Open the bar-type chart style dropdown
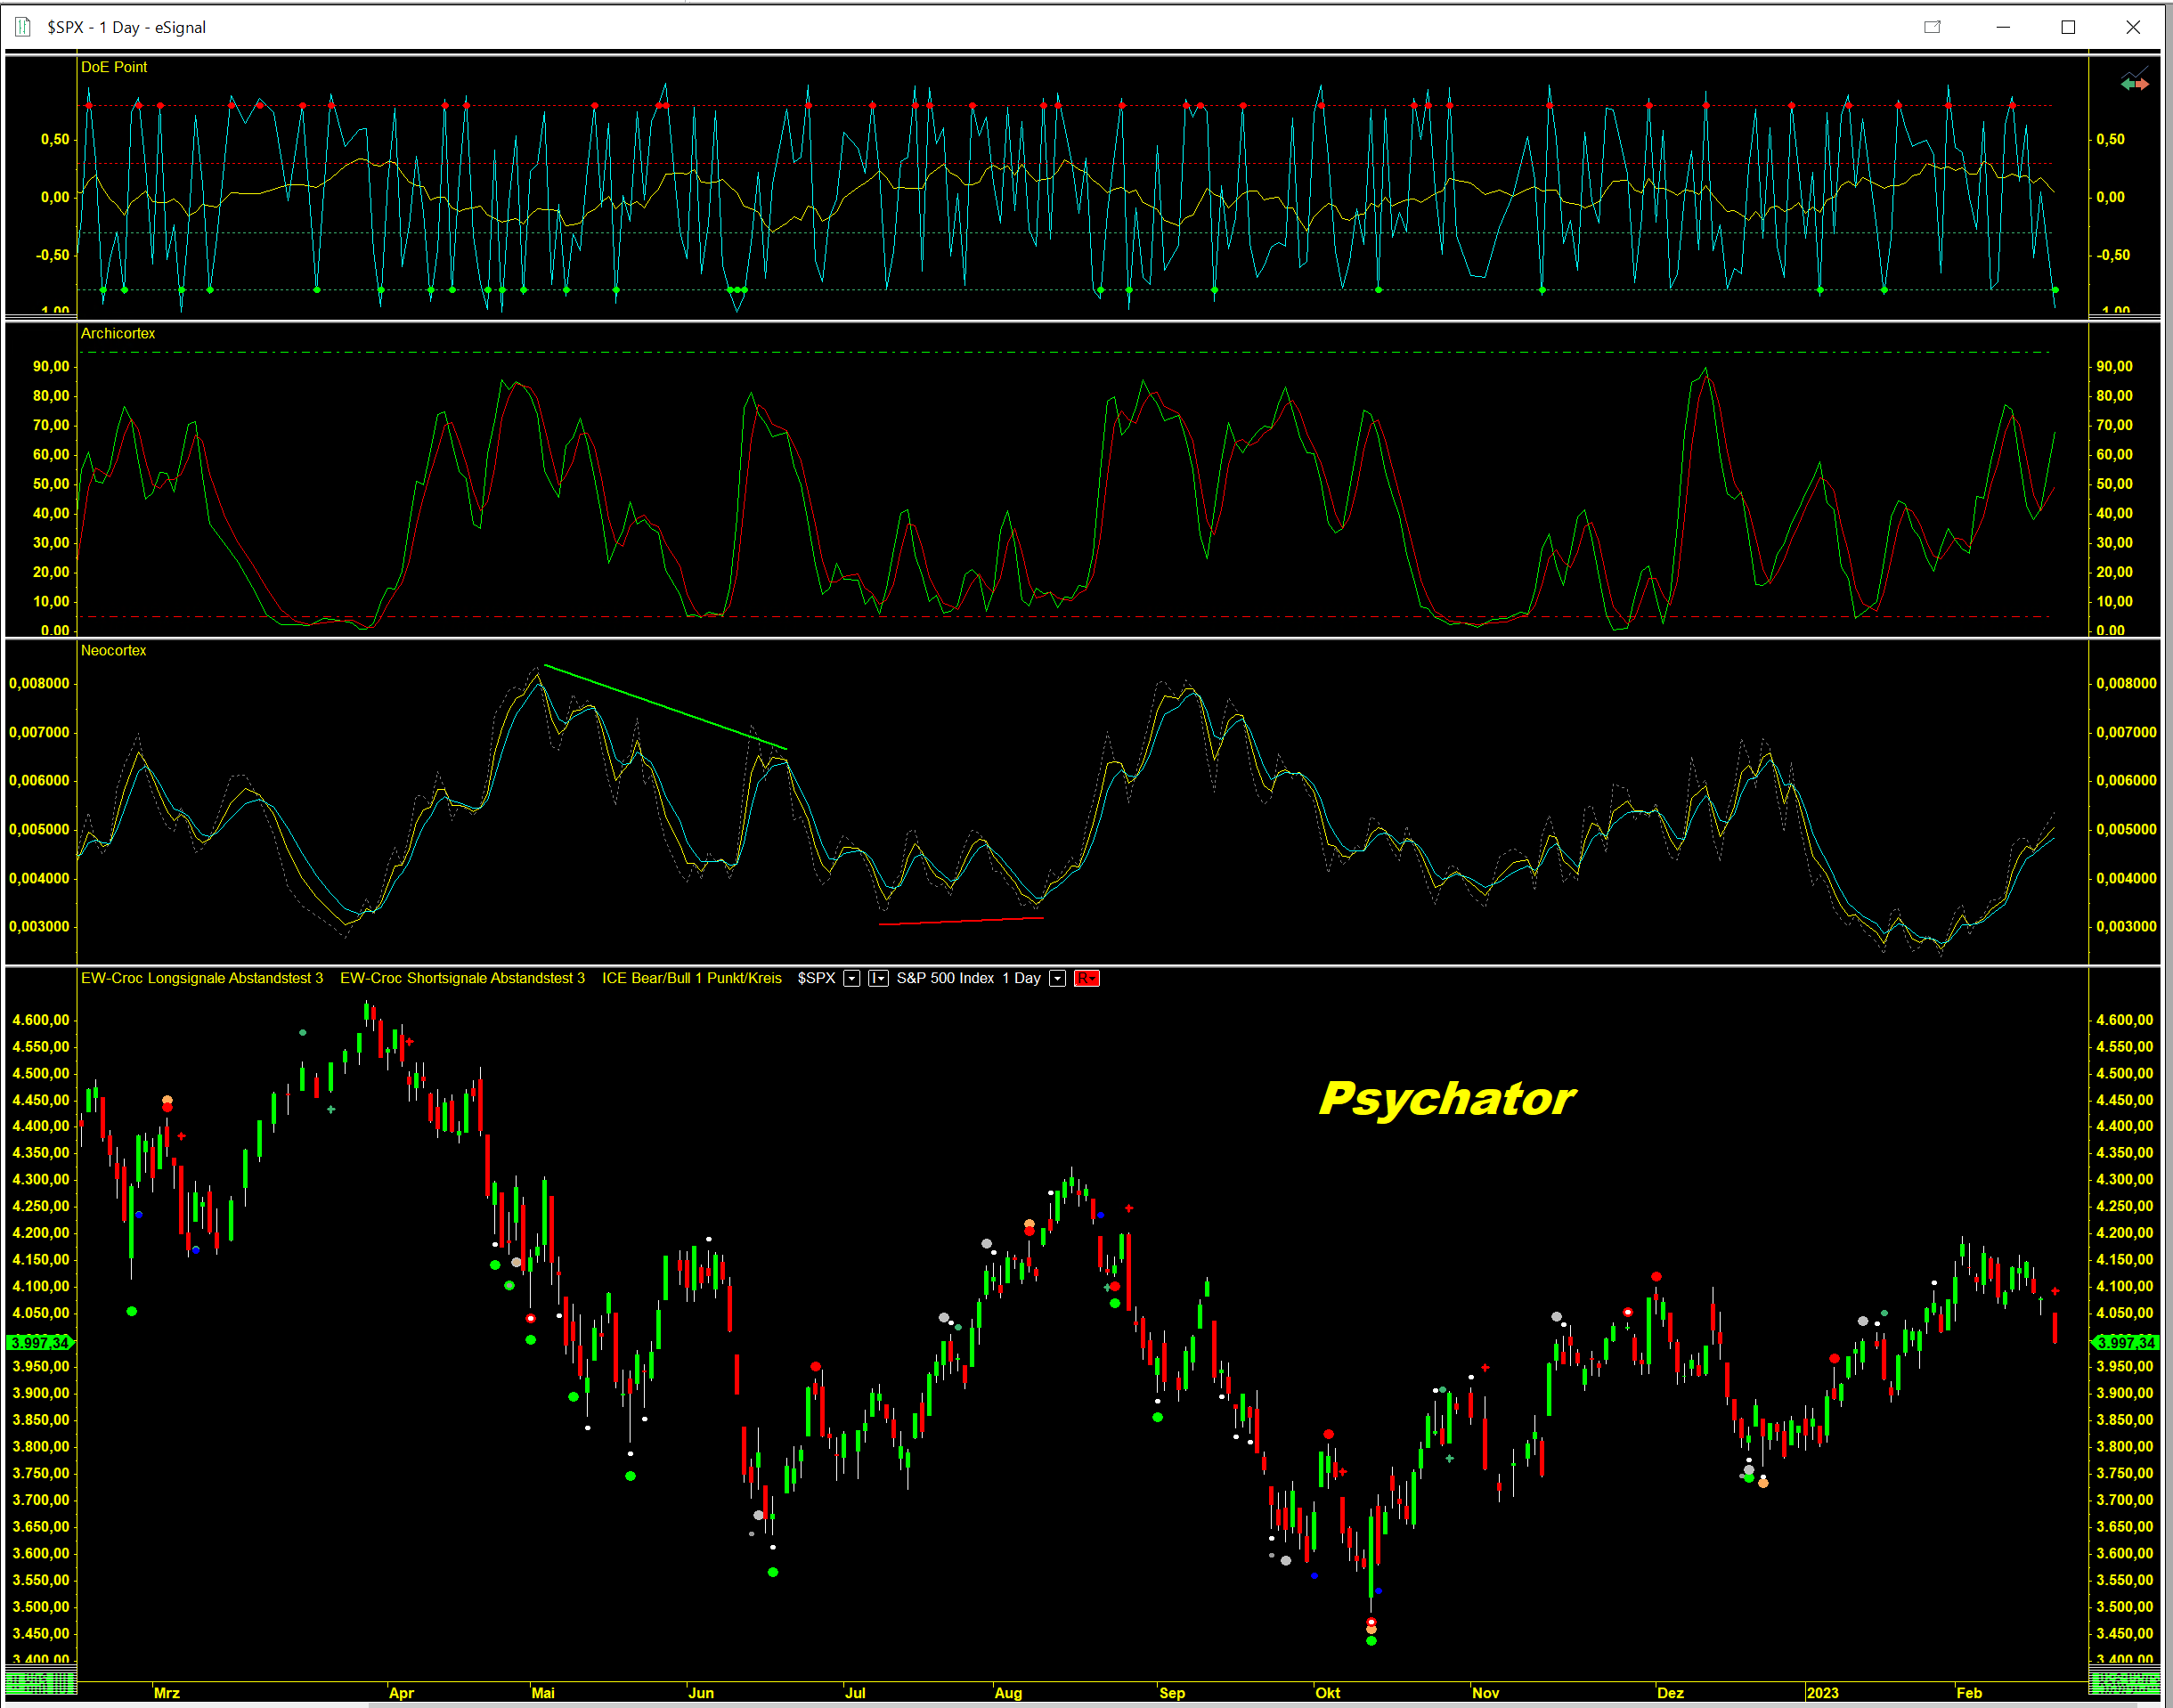 click(878, 978)
